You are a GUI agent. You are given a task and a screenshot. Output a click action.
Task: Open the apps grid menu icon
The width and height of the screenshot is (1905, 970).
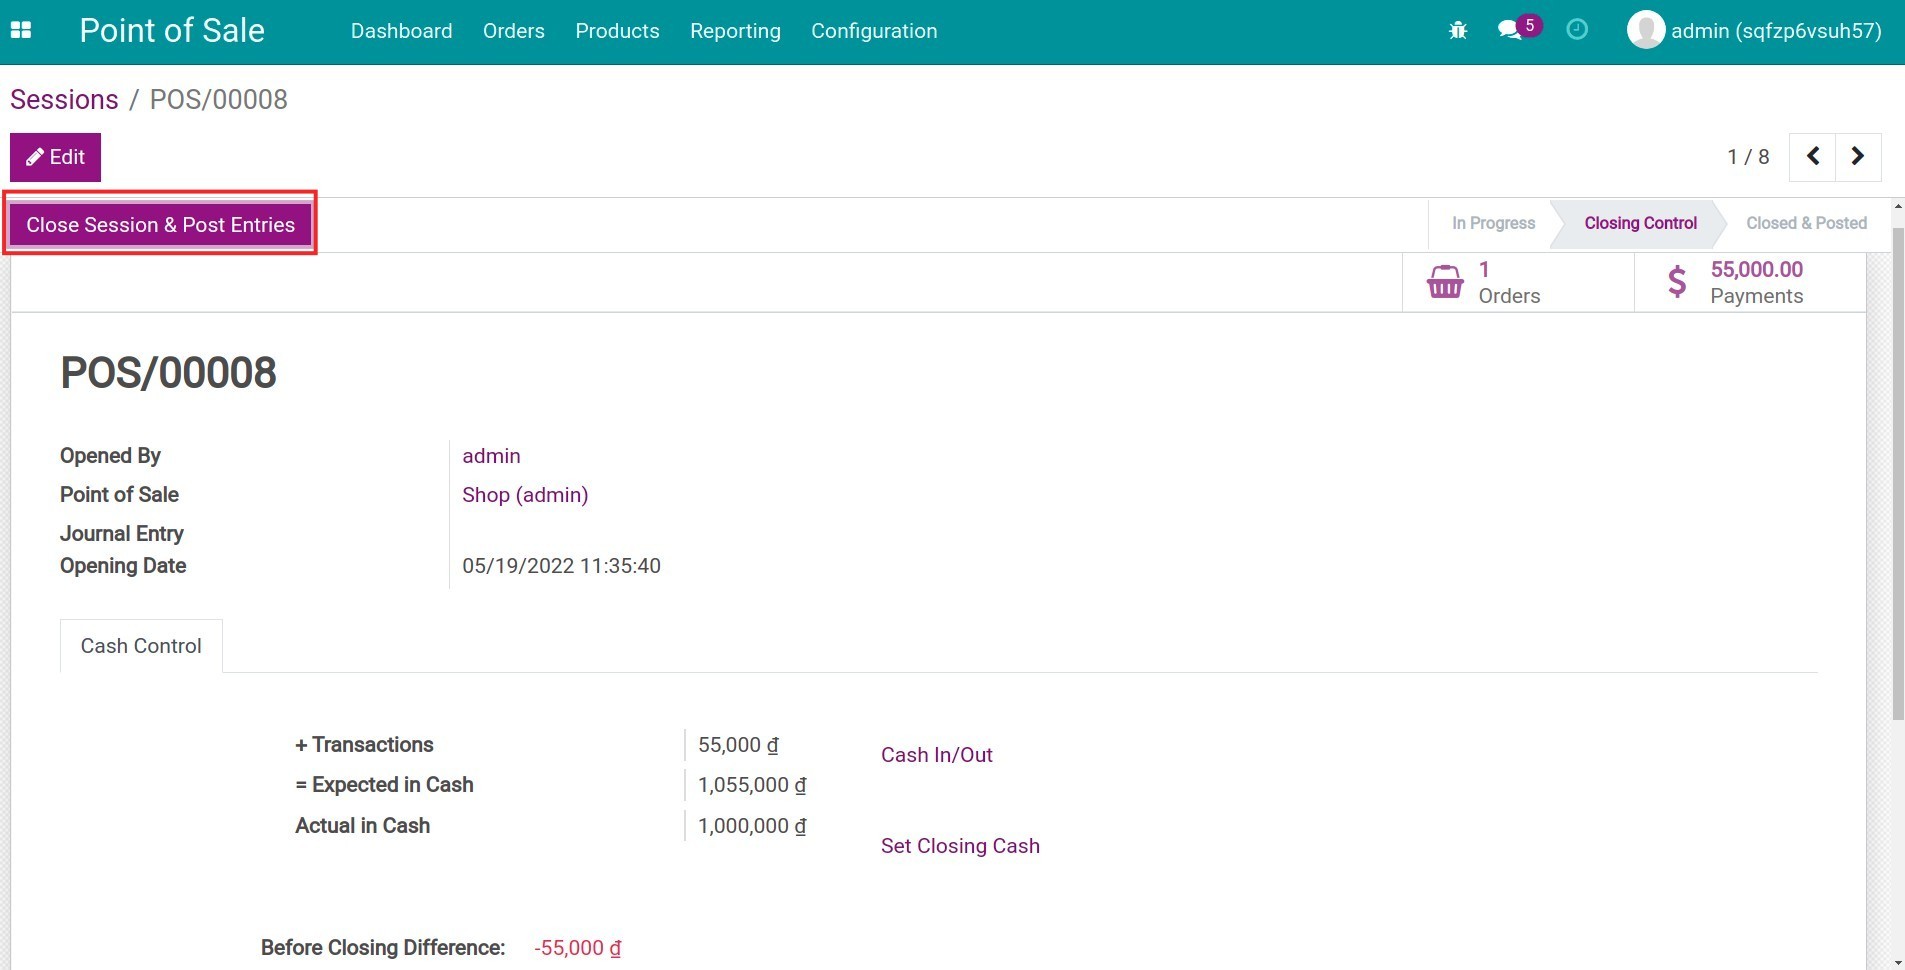tap(21, 31)
